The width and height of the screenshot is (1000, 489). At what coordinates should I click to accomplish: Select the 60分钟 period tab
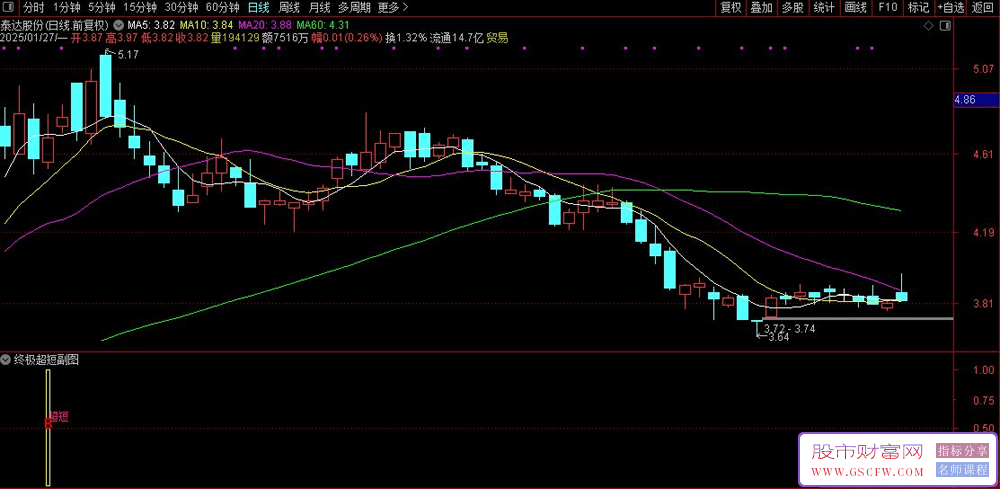223,8
